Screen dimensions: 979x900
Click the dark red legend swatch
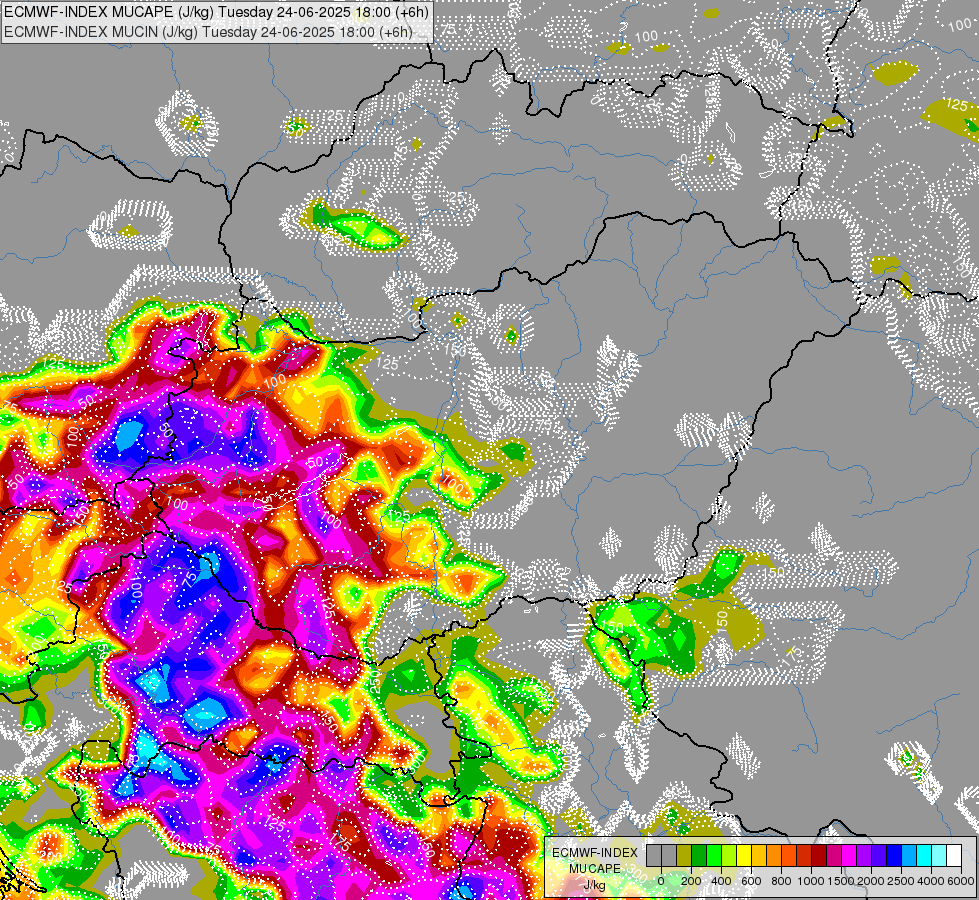click(x=819, y=856)
